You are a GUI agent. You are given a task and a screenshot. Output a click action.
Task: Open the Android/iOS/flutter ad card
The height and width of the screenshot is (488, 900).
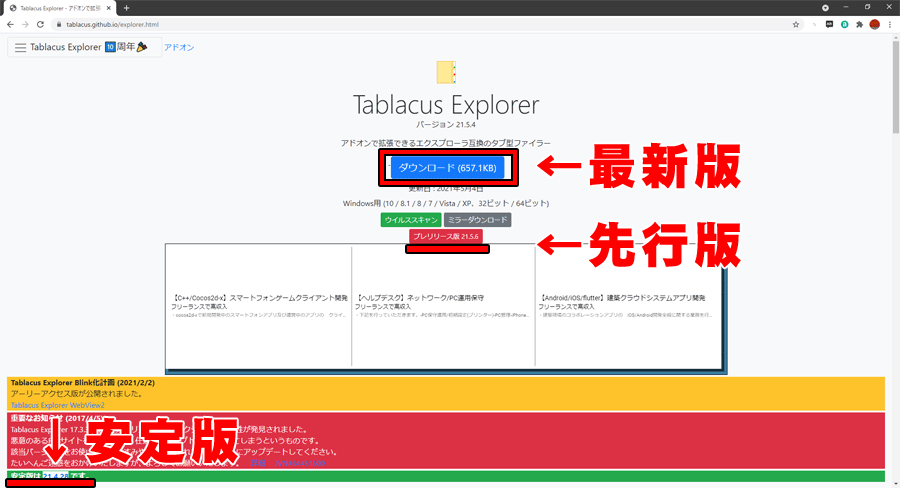[x=628, y=305]
